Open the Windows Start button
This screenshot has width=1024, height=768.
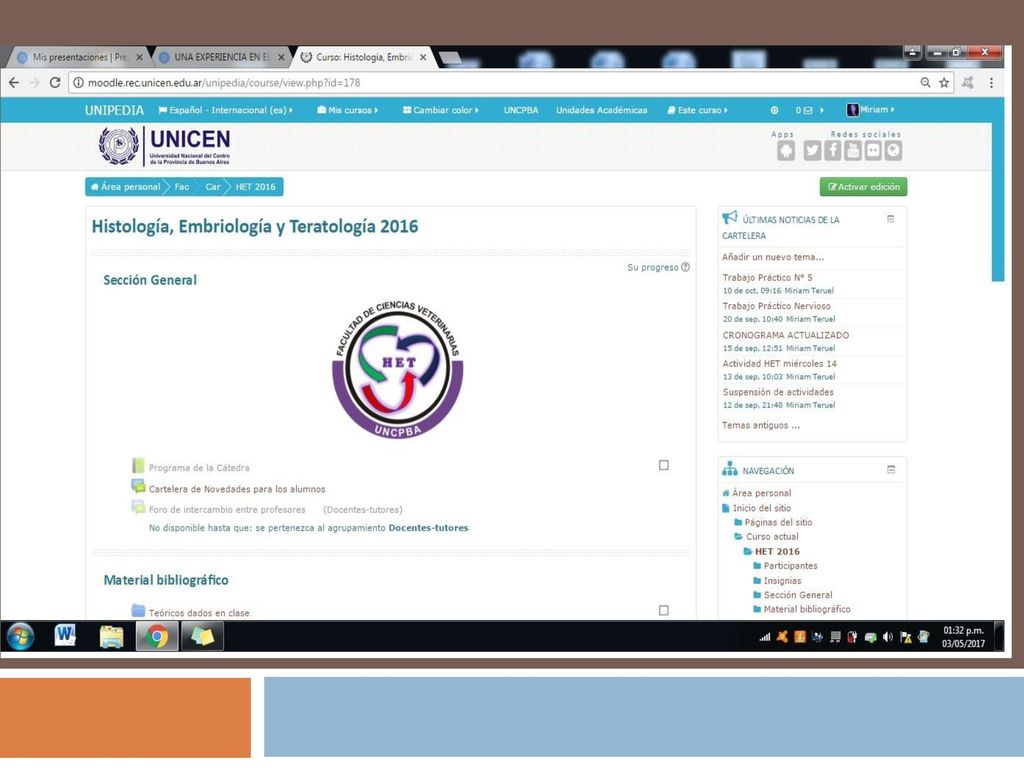(x=20, y=637)
